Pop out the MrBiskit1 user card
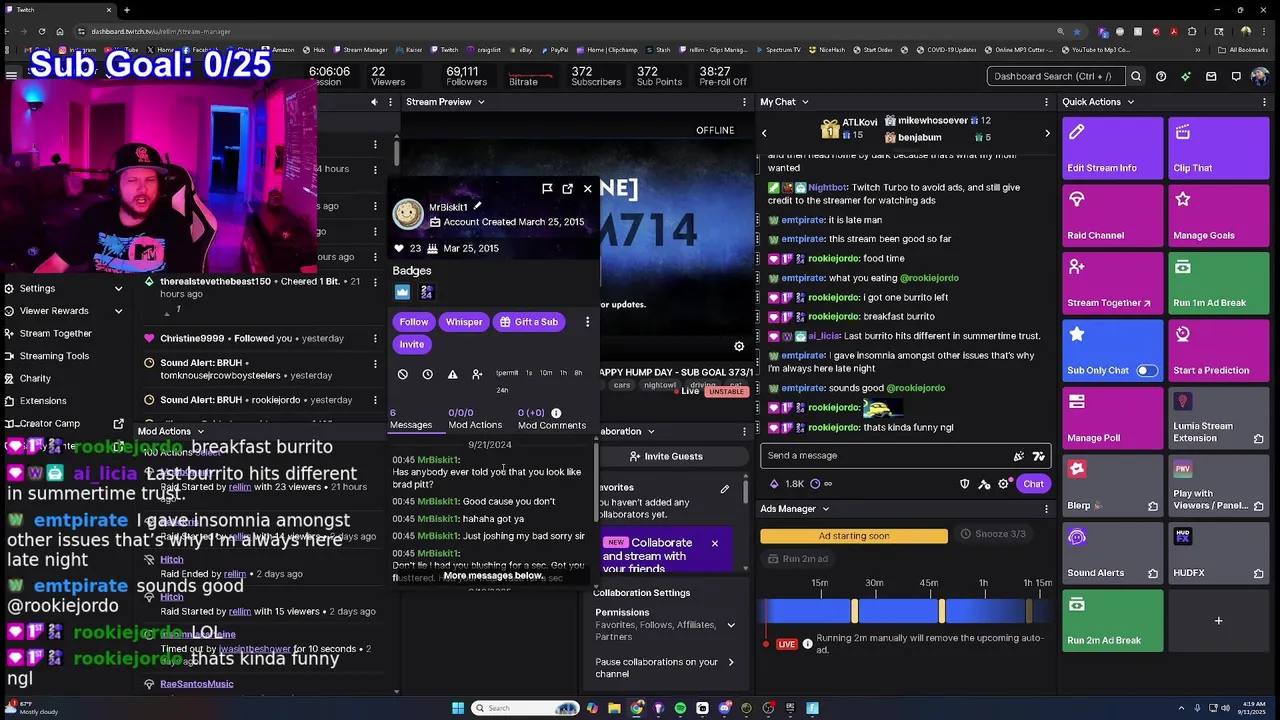Viewport: 1280px width, 720px height. (x=567, y=188)
